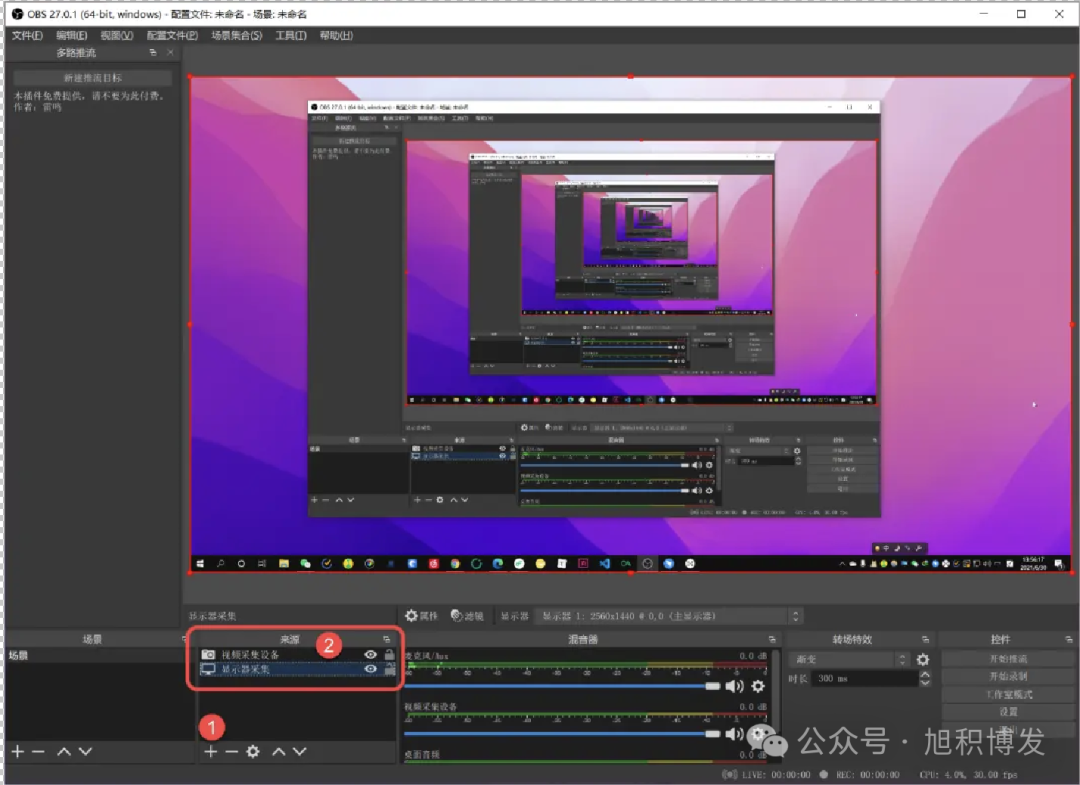Click VS Code icon in captured taskbar
The height and width of the screenshot is (785, 1080).
click(x=605, y=564)
